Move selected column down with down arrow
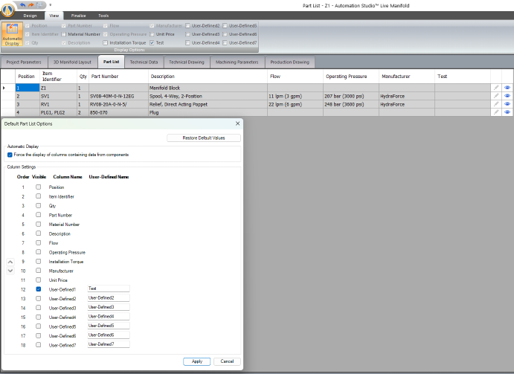 (x=10, y=271)
